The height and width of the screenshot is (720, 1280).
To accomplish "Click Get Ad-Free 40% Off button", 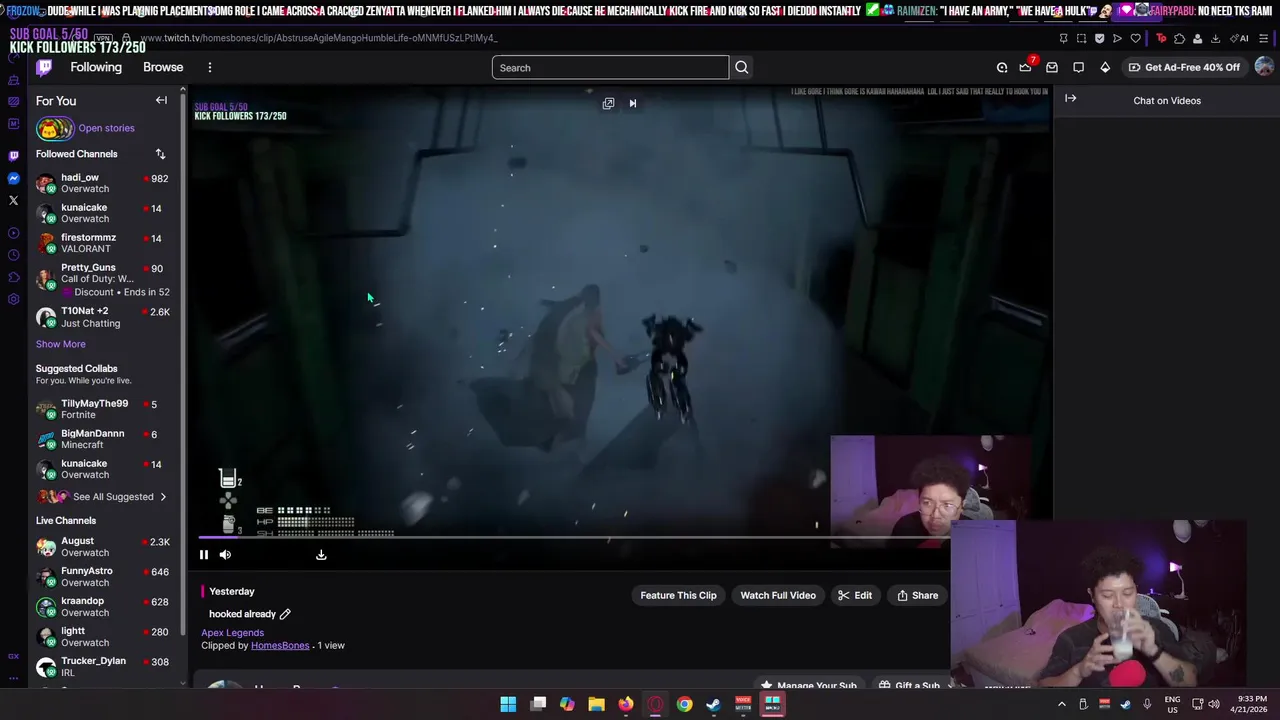I will point(1184,67).
